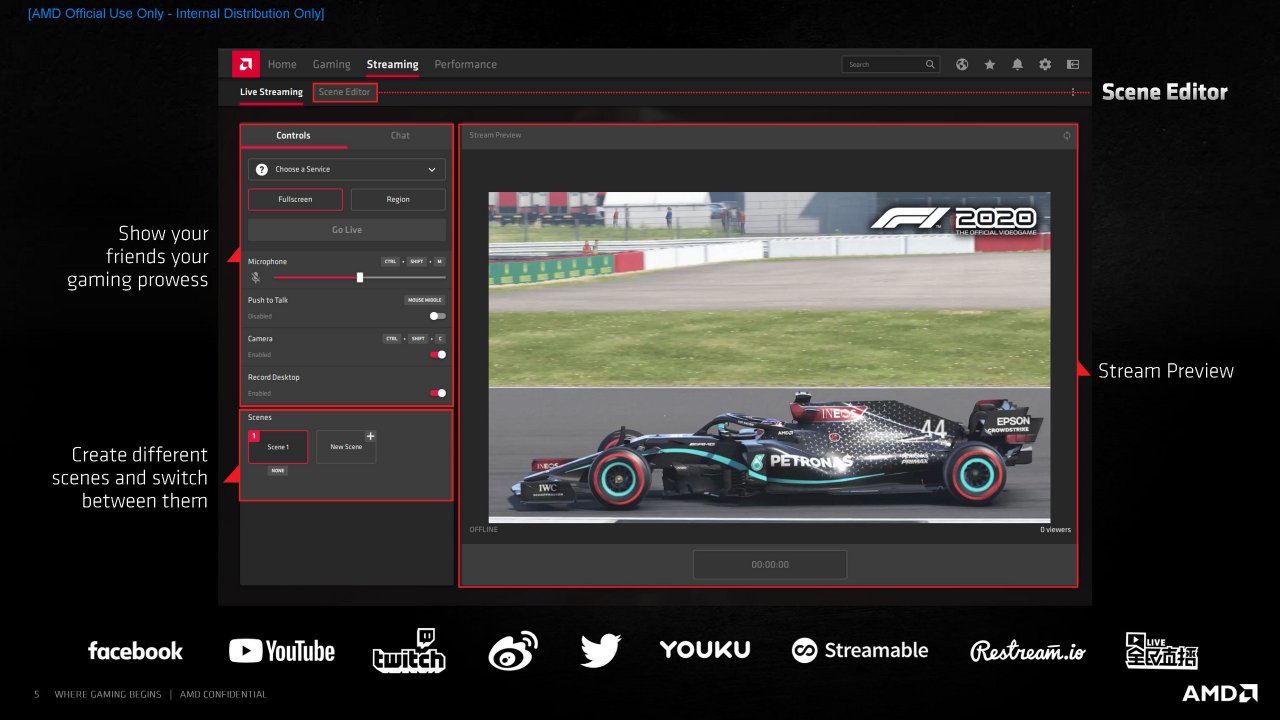Expand the Choose a Service dropdown

347,170
